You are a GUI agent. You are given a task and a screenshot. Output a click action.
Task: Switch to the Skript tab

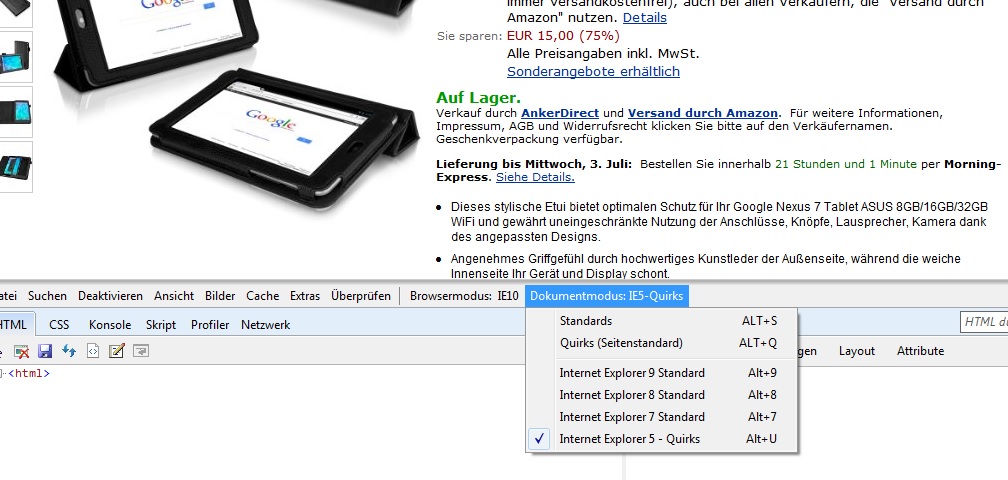161,325
